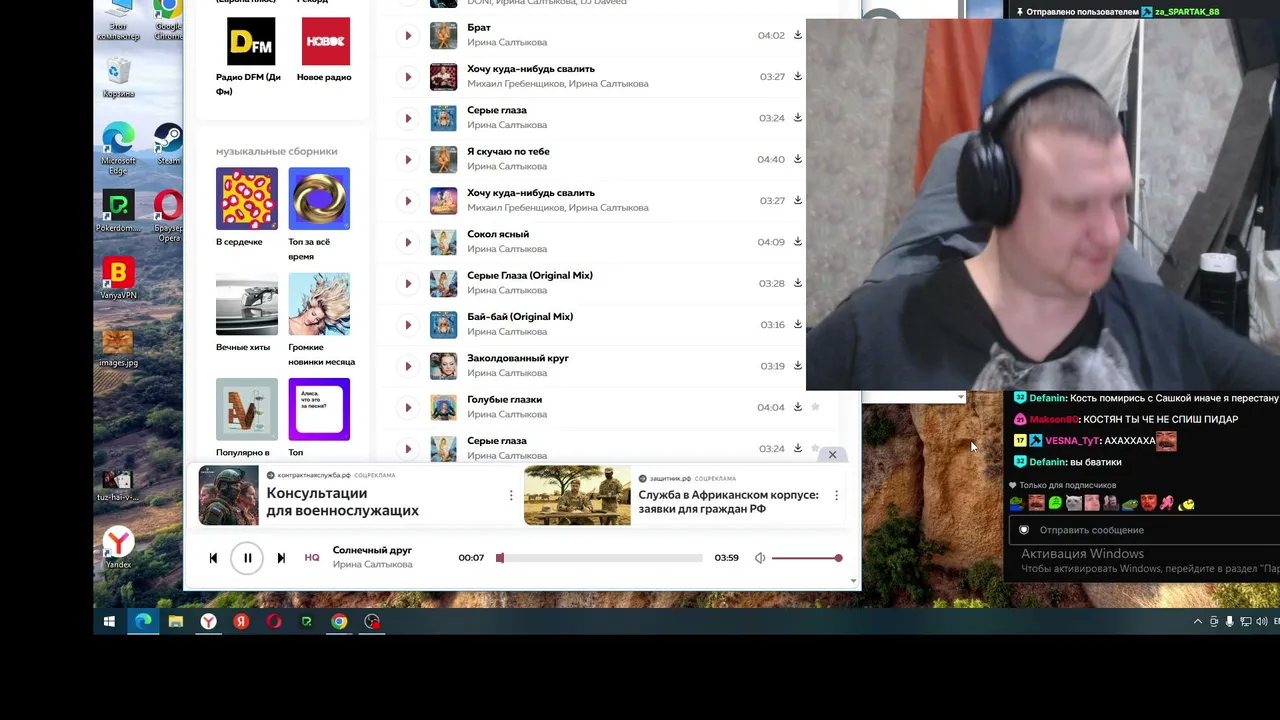The image size is (1280, 720).
Task: Switch to Google Chrome on the taskbar
Action: (340, 622)
